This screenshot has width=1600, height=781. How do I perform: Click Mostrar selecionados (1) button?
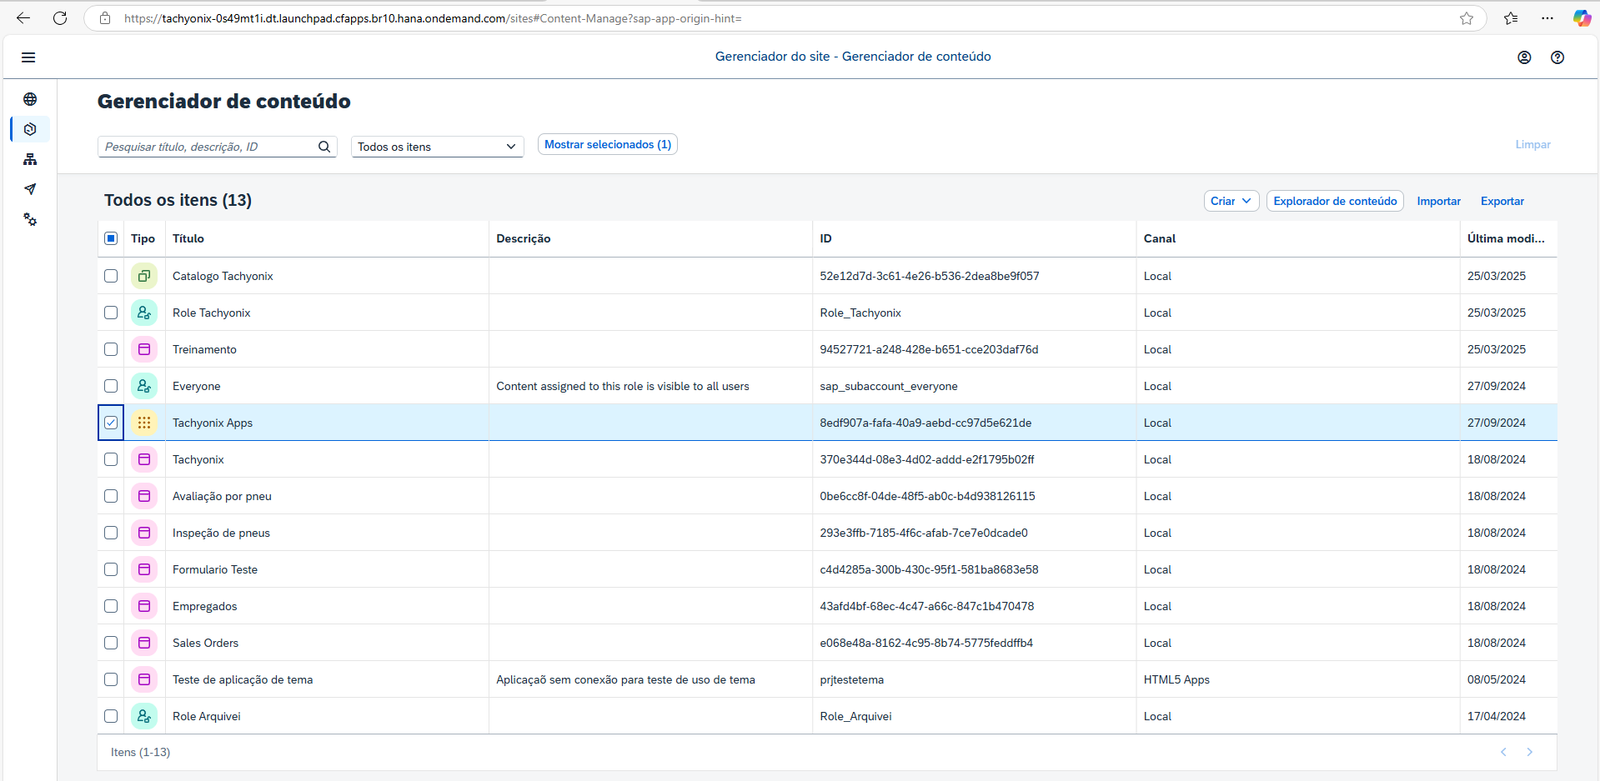coord(608,144)
